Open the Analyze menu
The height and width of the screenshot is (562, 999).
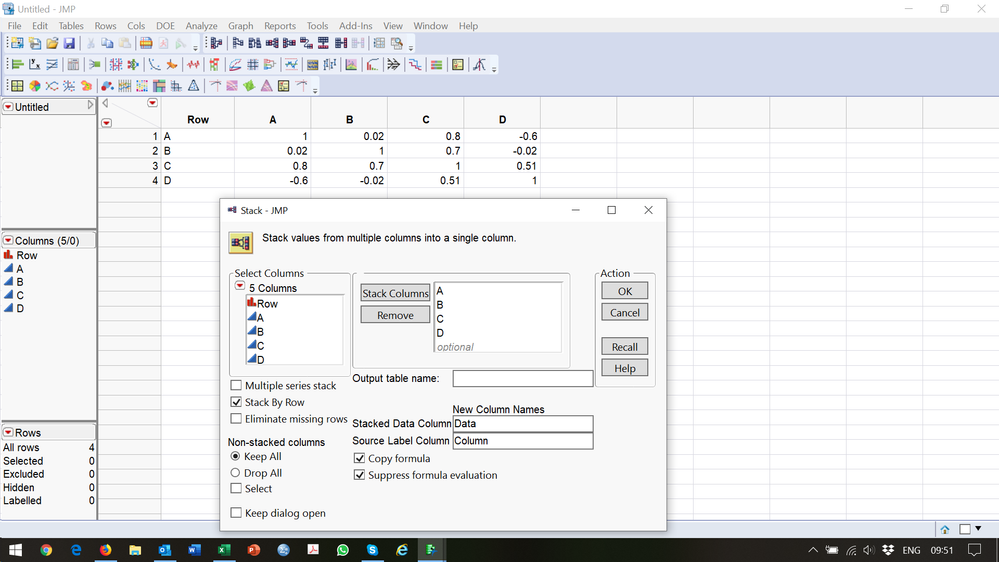pos(201,25)
